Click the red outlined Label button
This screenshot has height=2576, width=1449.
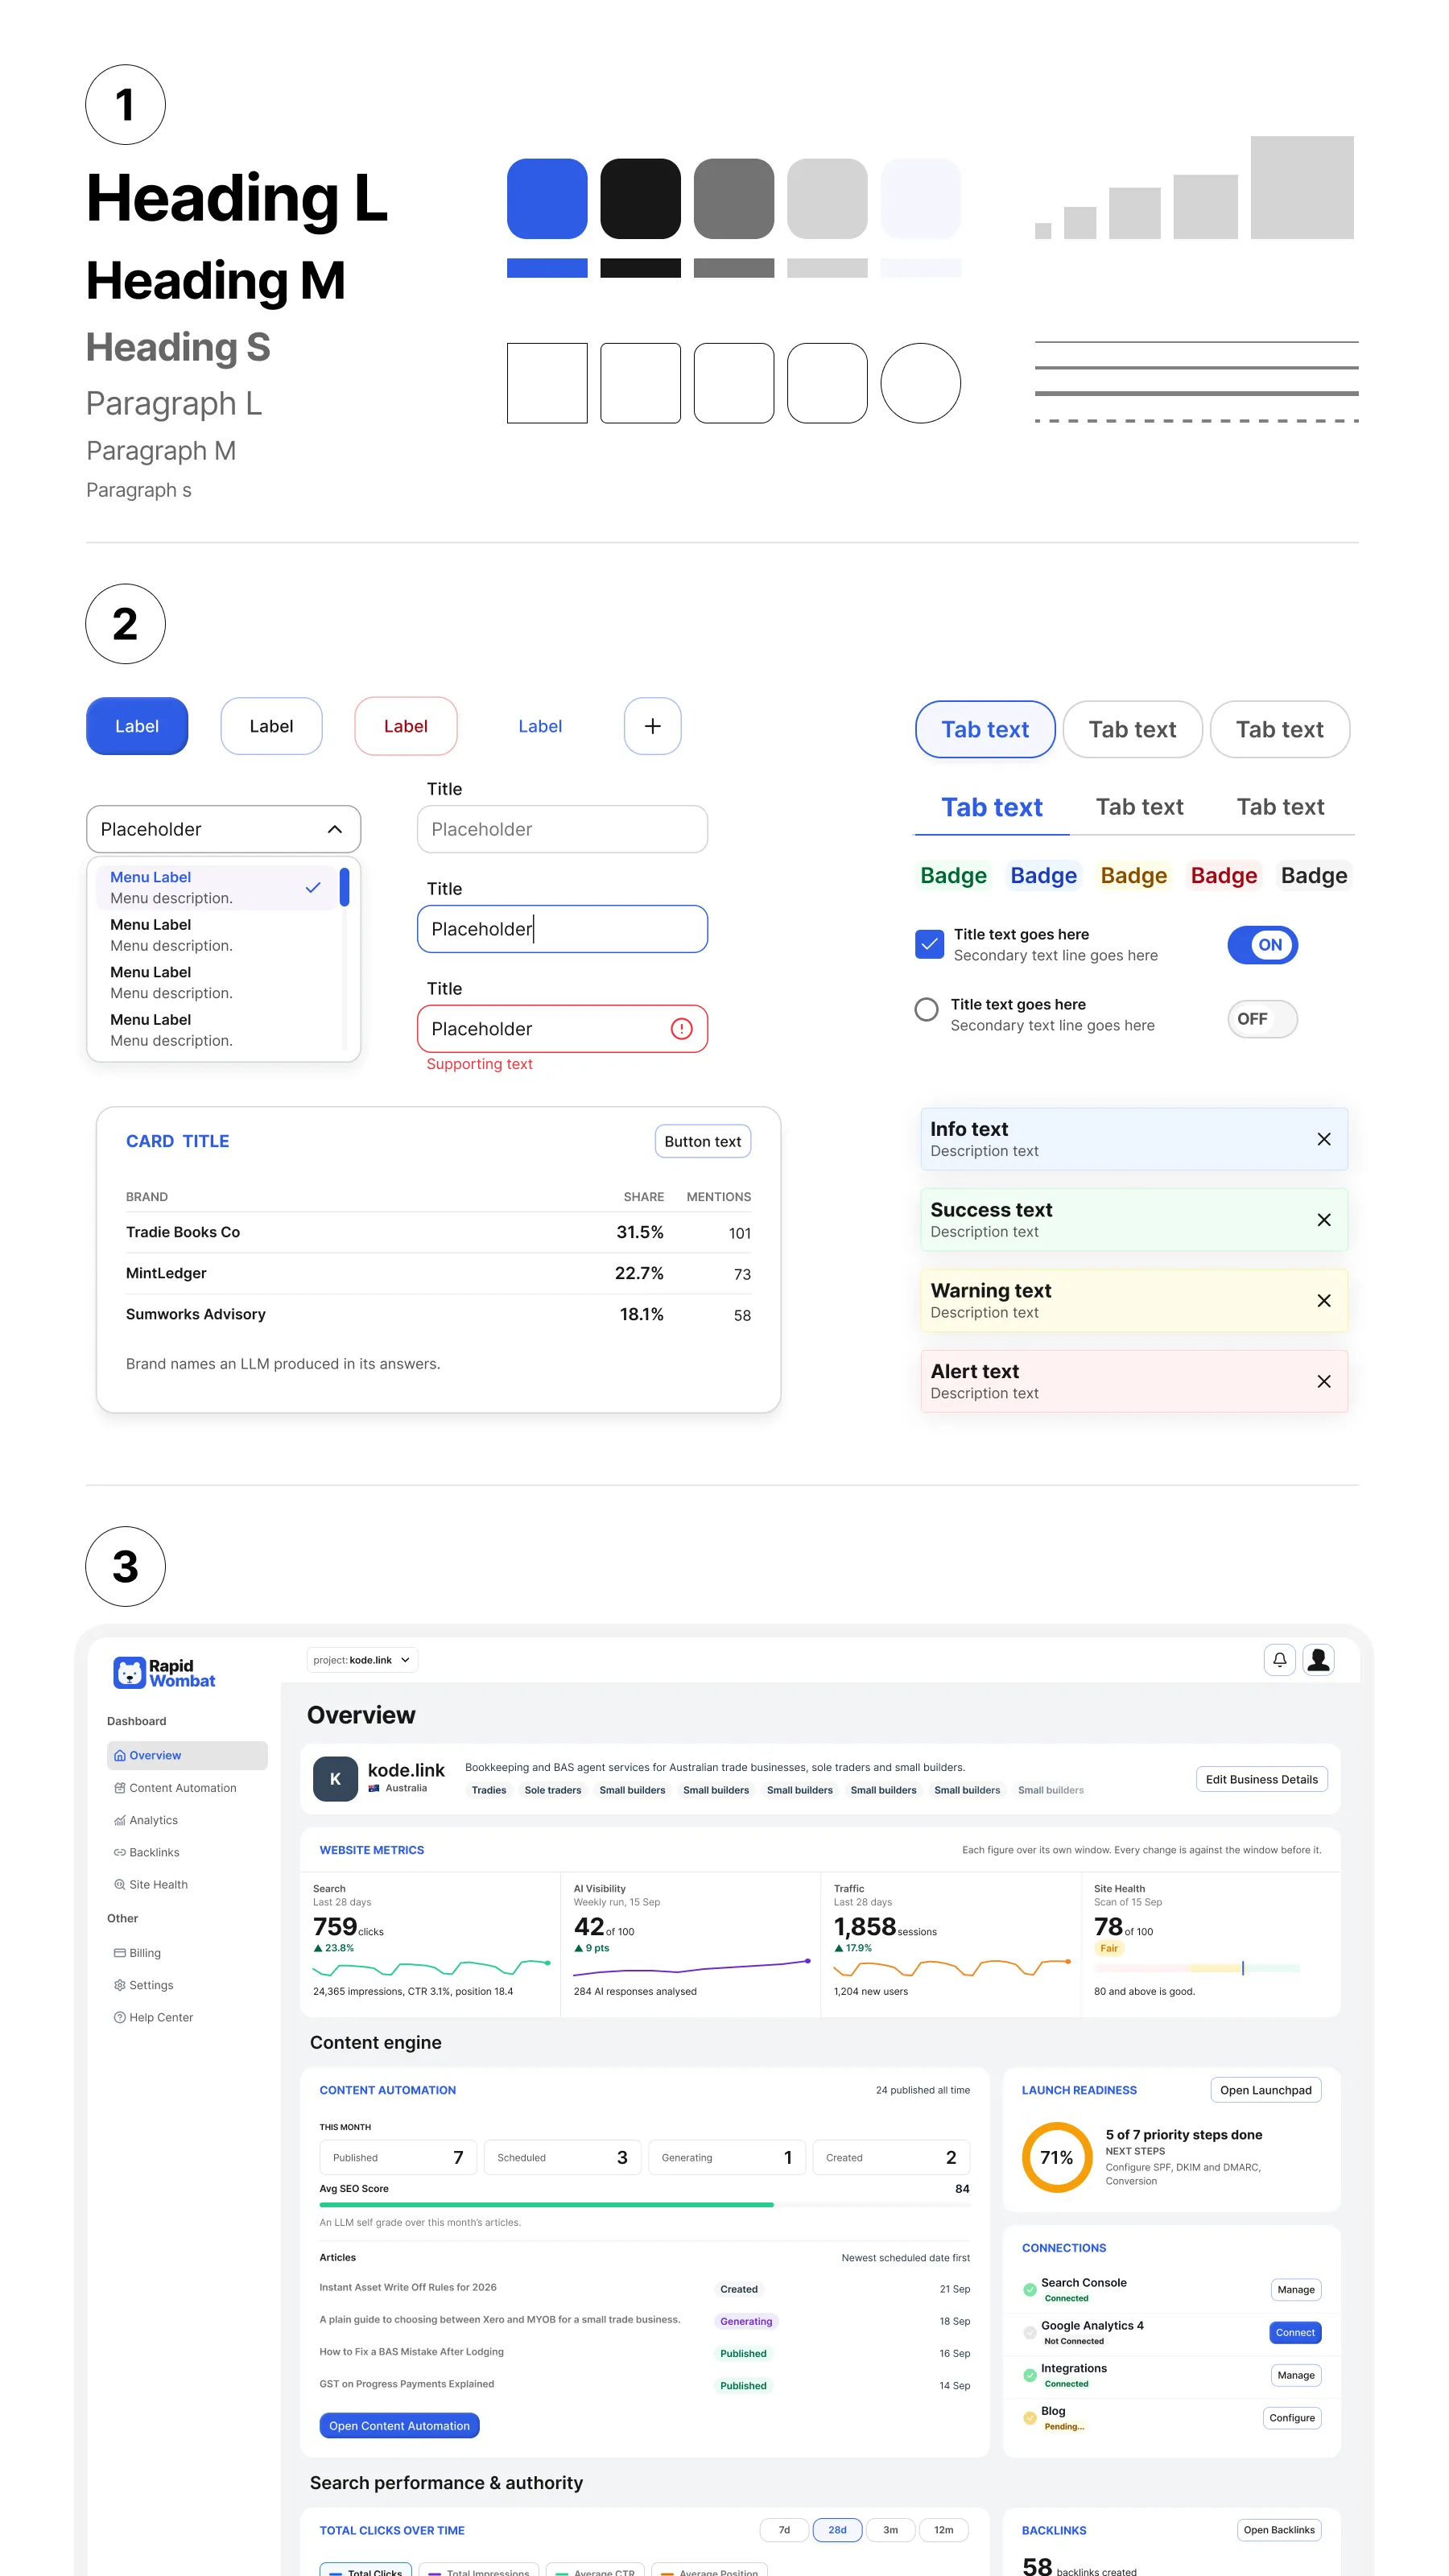(x=405, y=726)
